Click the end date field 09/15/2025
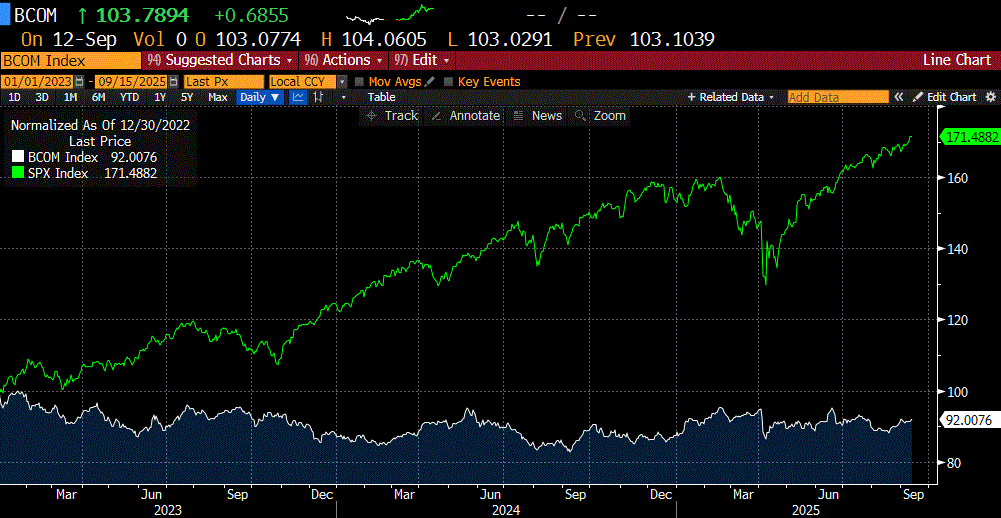Screen dimensions: 1001x518 (x=131, y=82)
